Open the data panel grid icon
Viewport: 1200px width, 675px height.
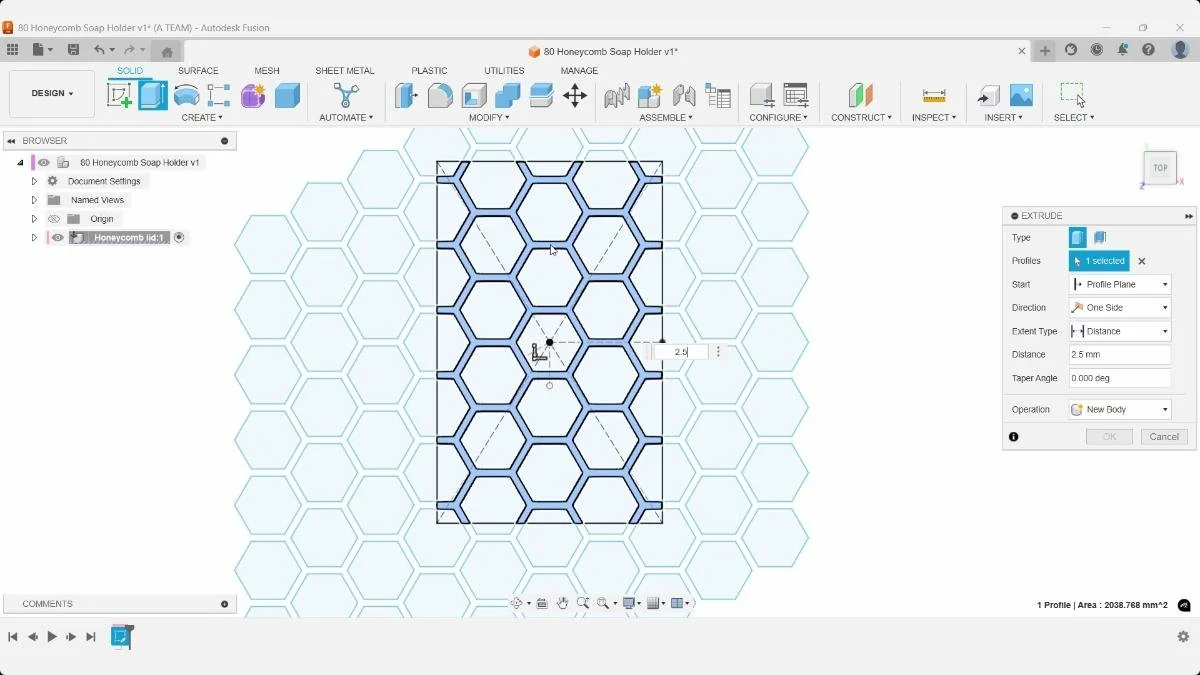coord(12,50)
